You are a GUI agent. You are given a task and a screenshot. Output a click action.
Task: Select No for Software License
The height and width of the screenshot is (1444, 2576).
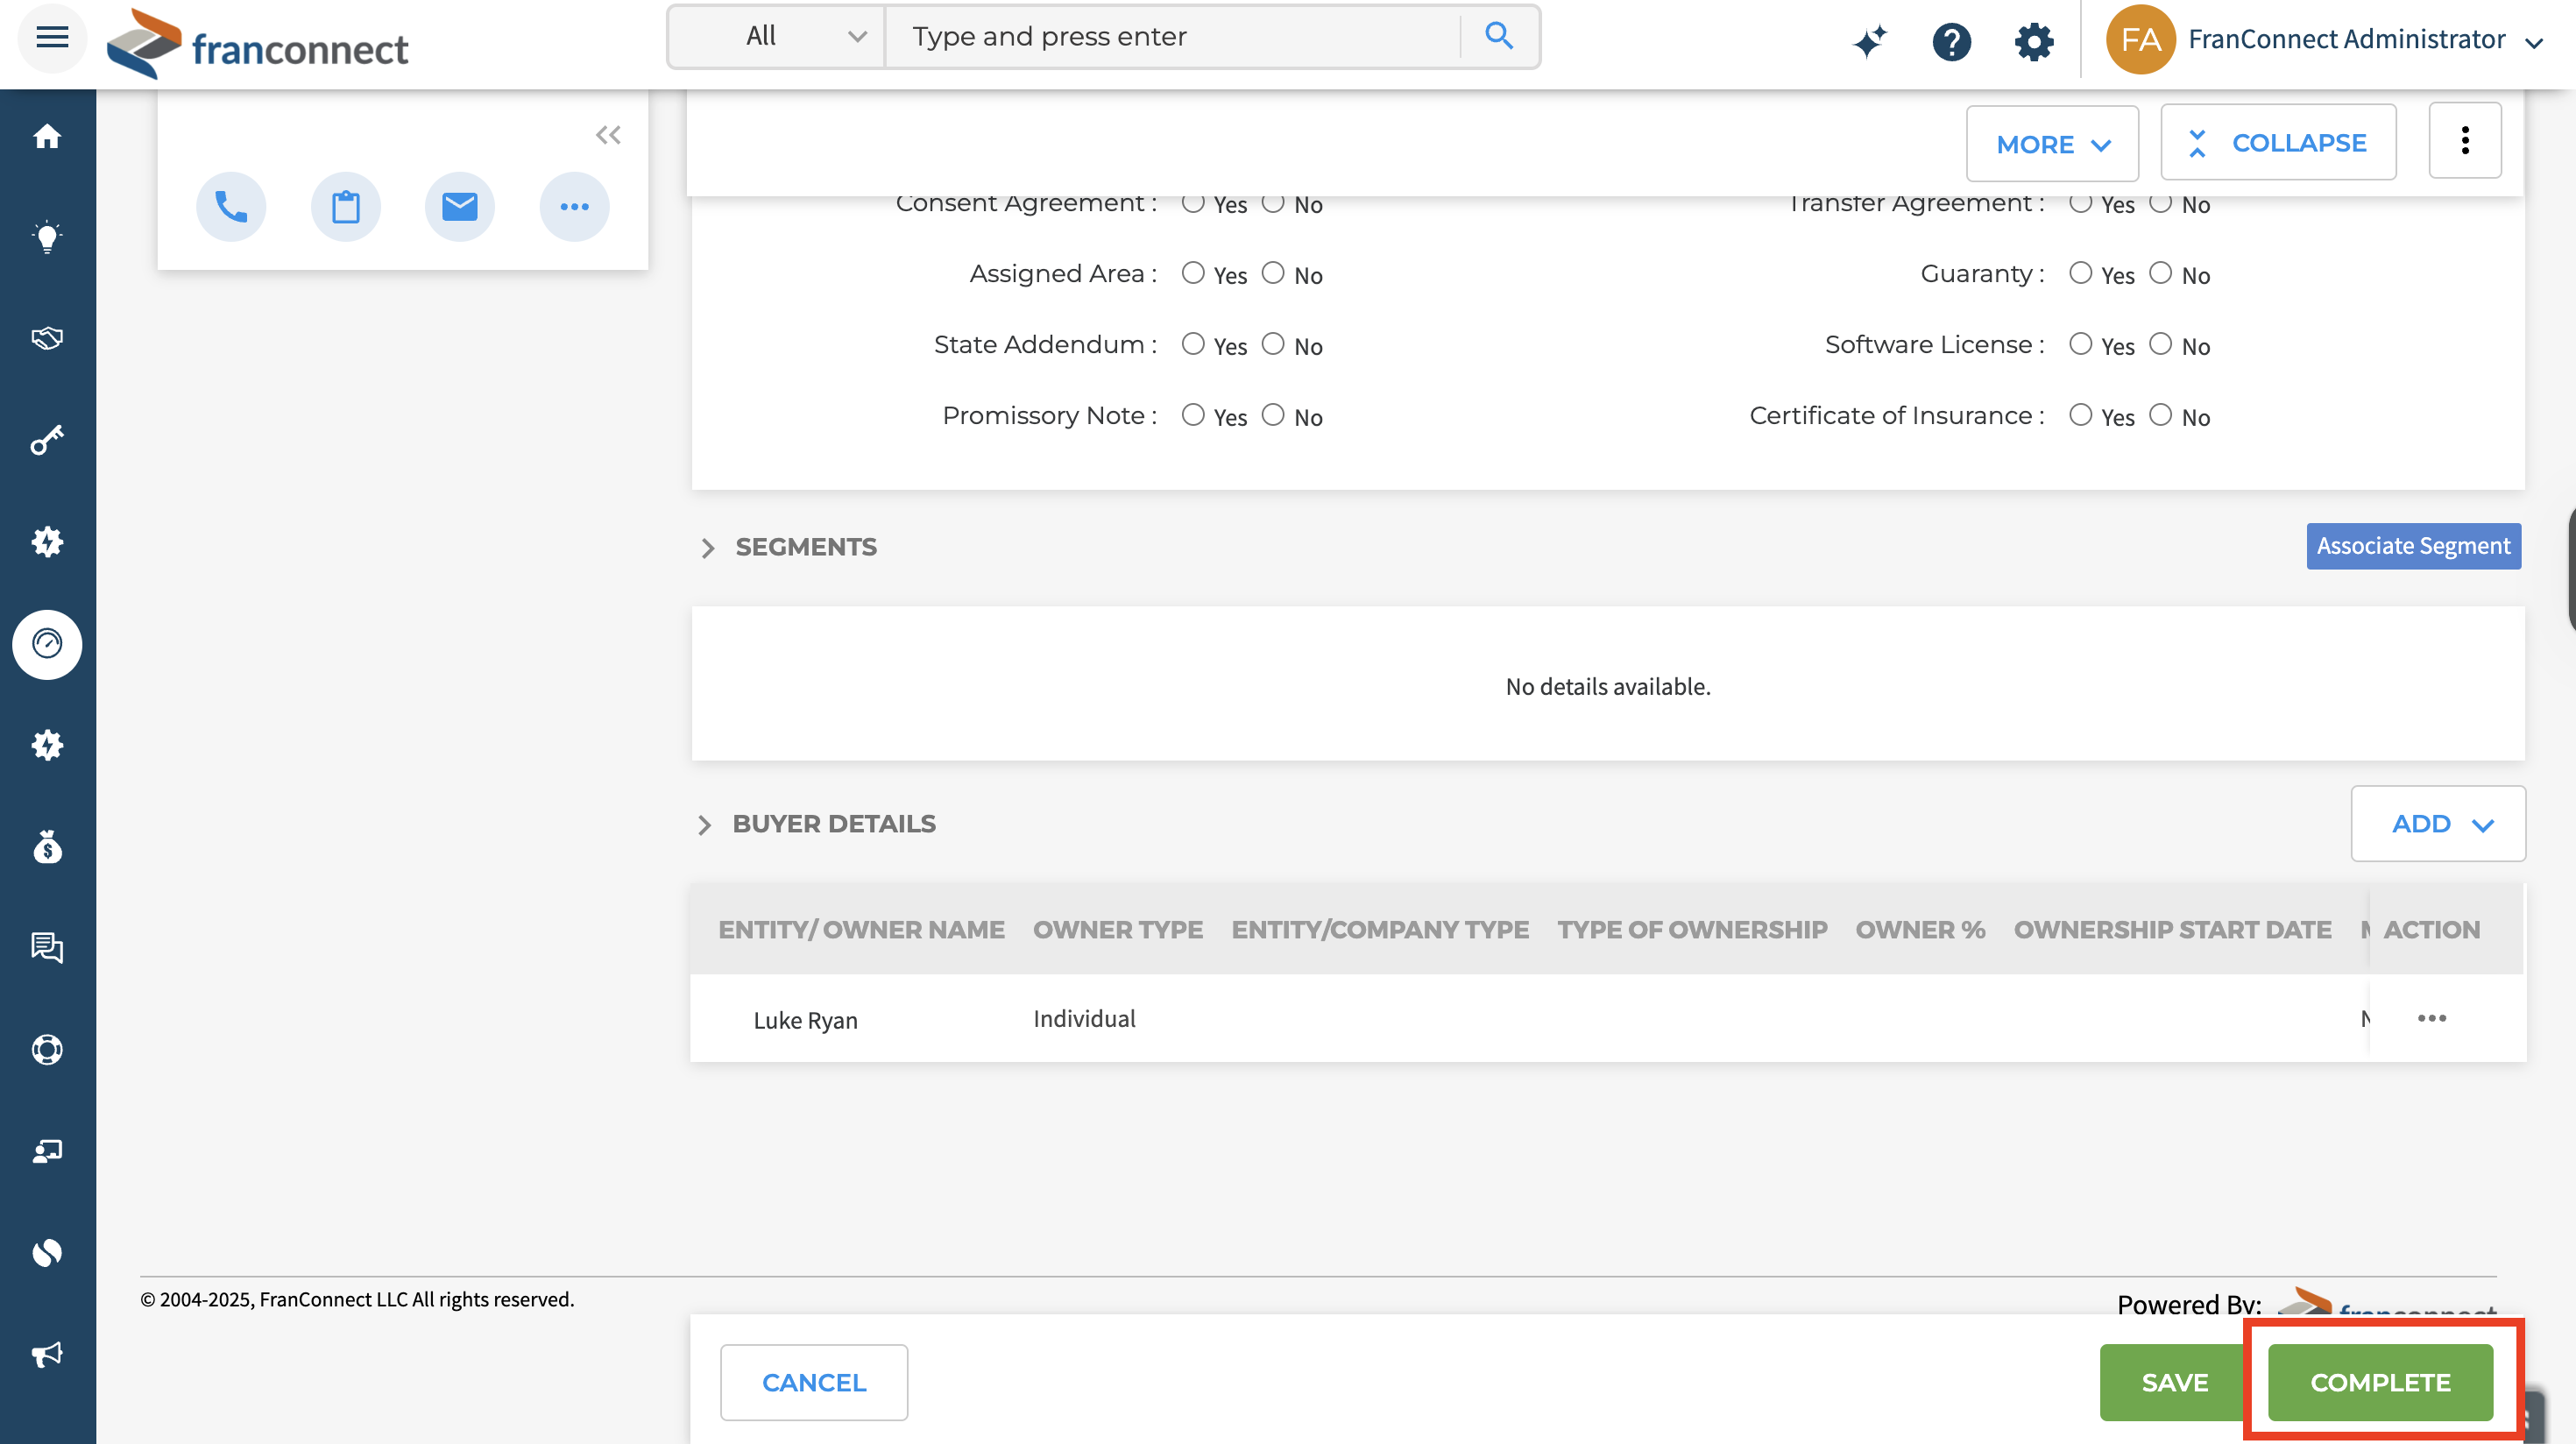[x=2161, y=344]
